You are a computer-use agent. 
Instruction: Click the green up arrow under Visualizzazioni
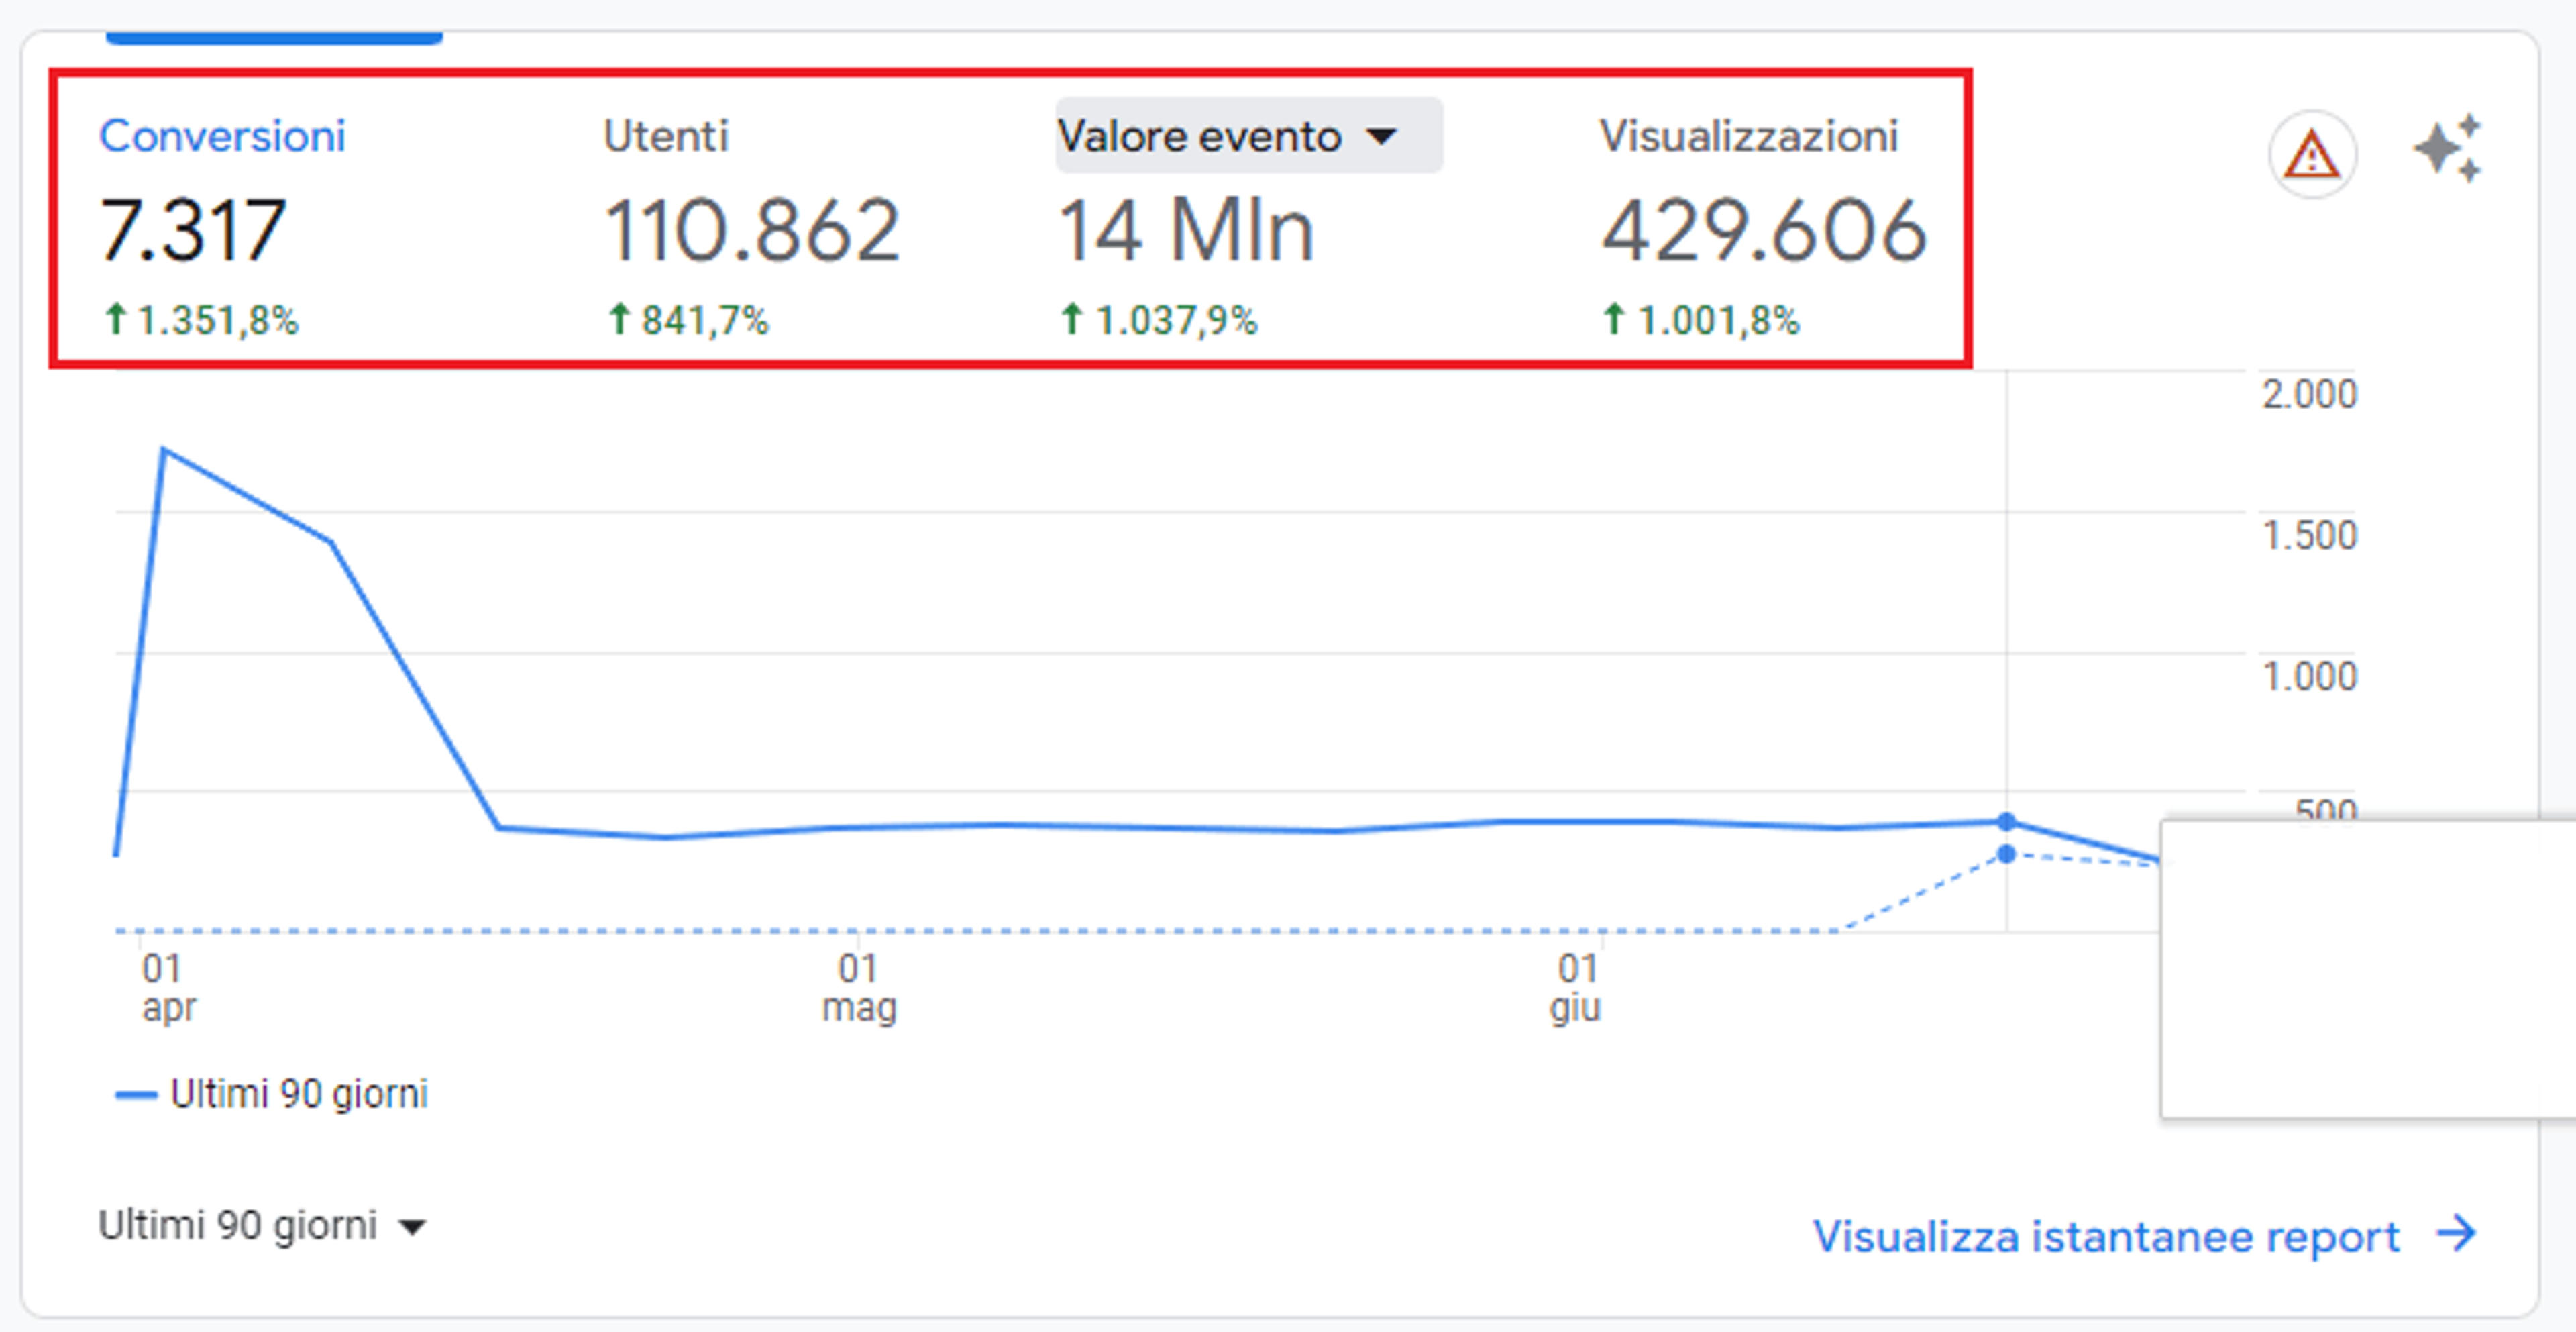1614,320
